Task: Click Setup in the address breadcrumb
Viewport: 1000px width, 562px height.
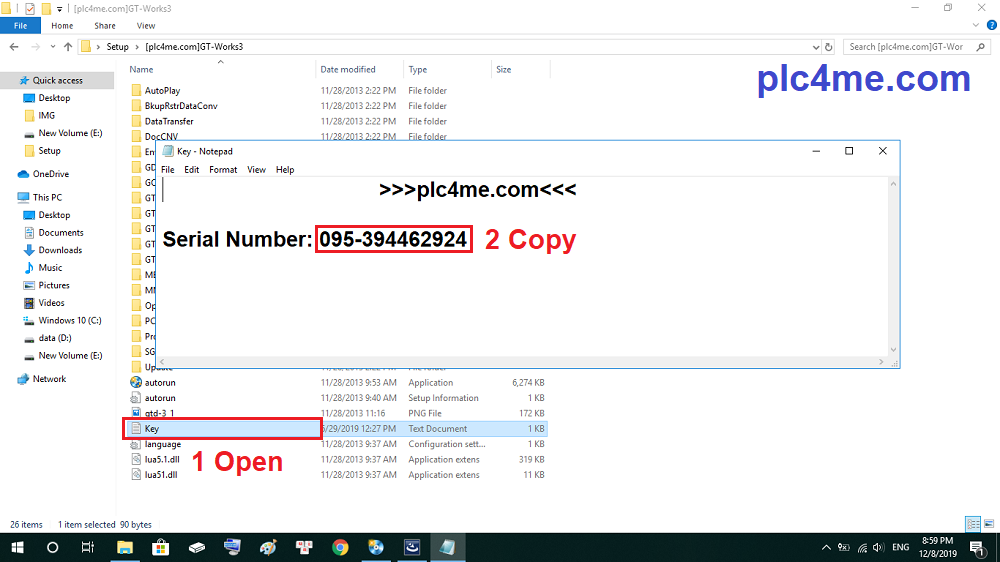Action: [x=117, y=47]
